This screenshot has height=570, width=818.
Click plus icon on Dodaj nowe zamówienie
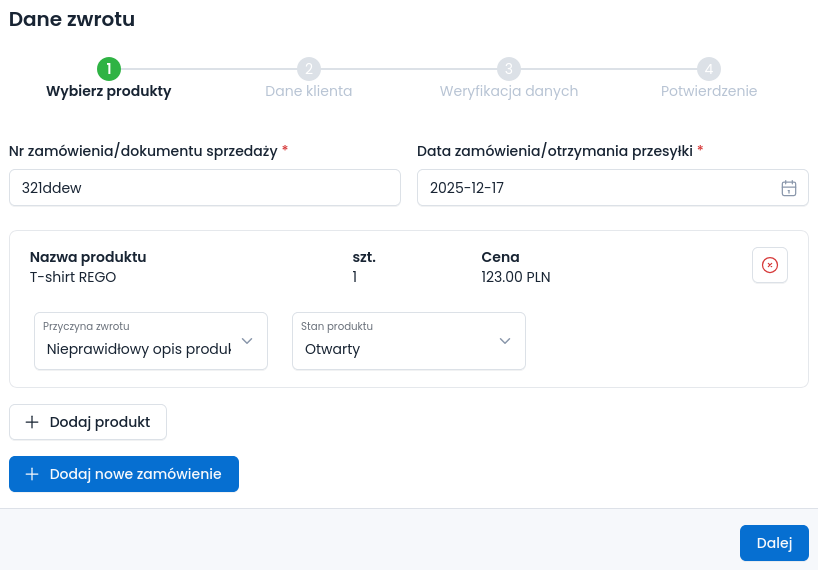(x=32, y=474)
